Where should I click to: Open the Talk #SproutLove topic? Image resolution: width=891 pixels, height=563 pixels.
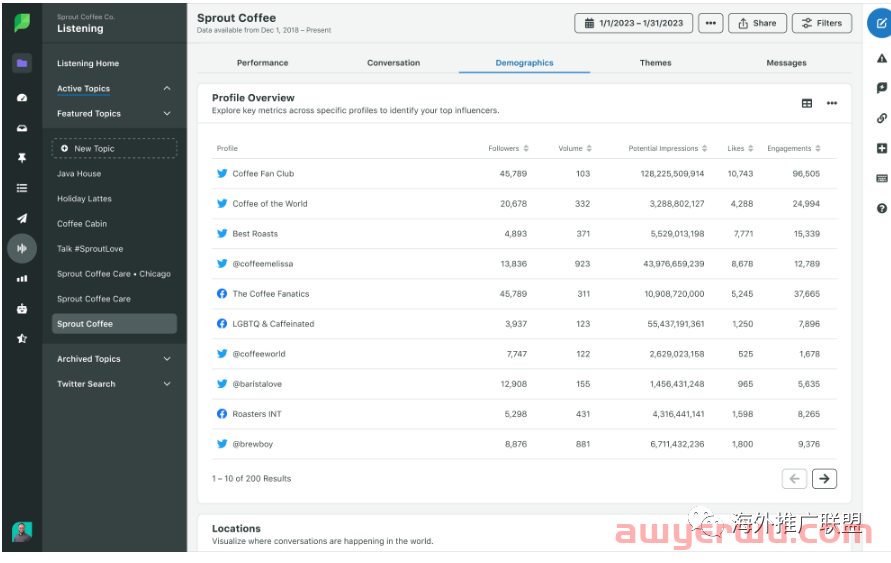click(90, 249)
